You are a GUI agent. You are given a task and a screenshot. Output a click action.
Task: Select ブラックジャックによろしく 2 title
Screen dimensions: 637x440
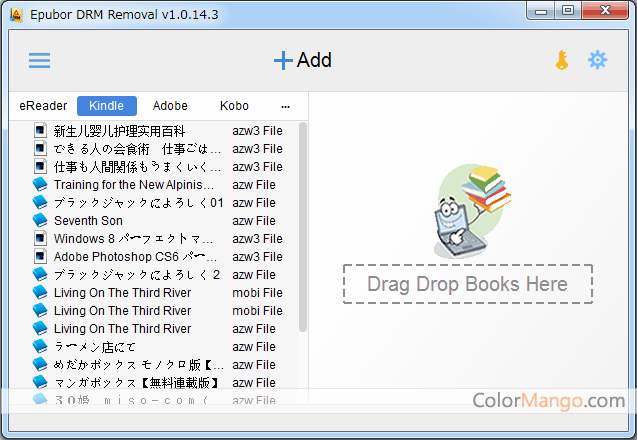coord(137,275)
